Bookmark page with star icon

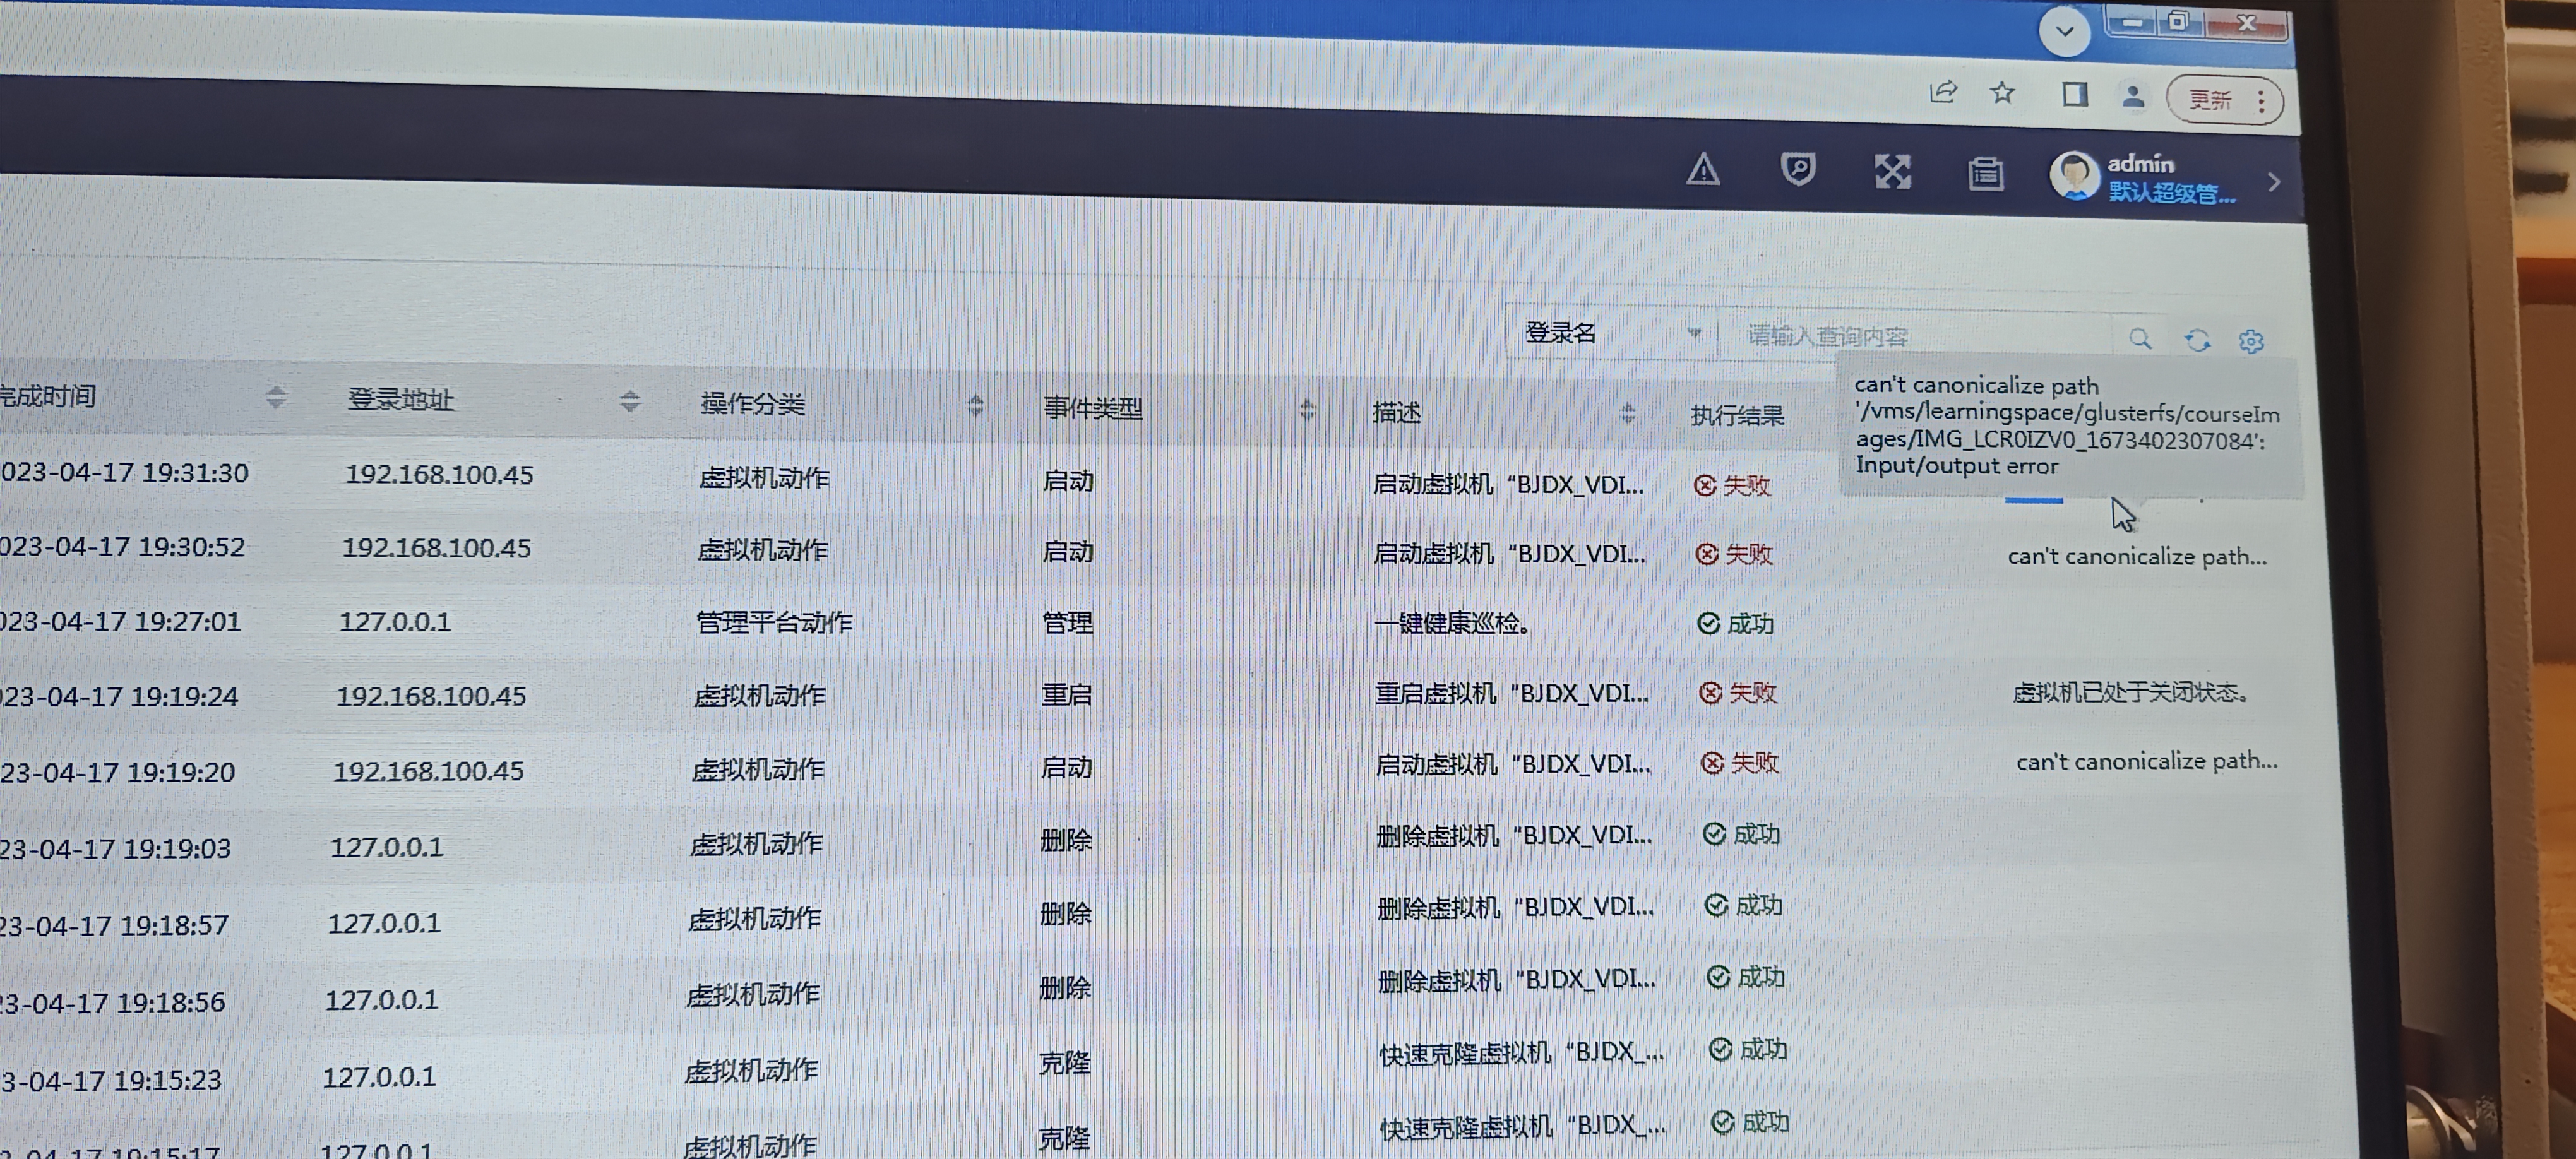[x=2002, y=94]
